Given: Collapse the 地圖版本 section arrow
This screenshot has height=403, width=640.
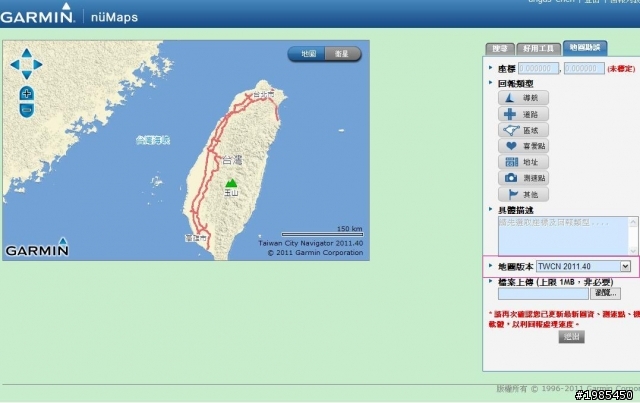Looking at the screenshot, I should click(x=491, y=265).
